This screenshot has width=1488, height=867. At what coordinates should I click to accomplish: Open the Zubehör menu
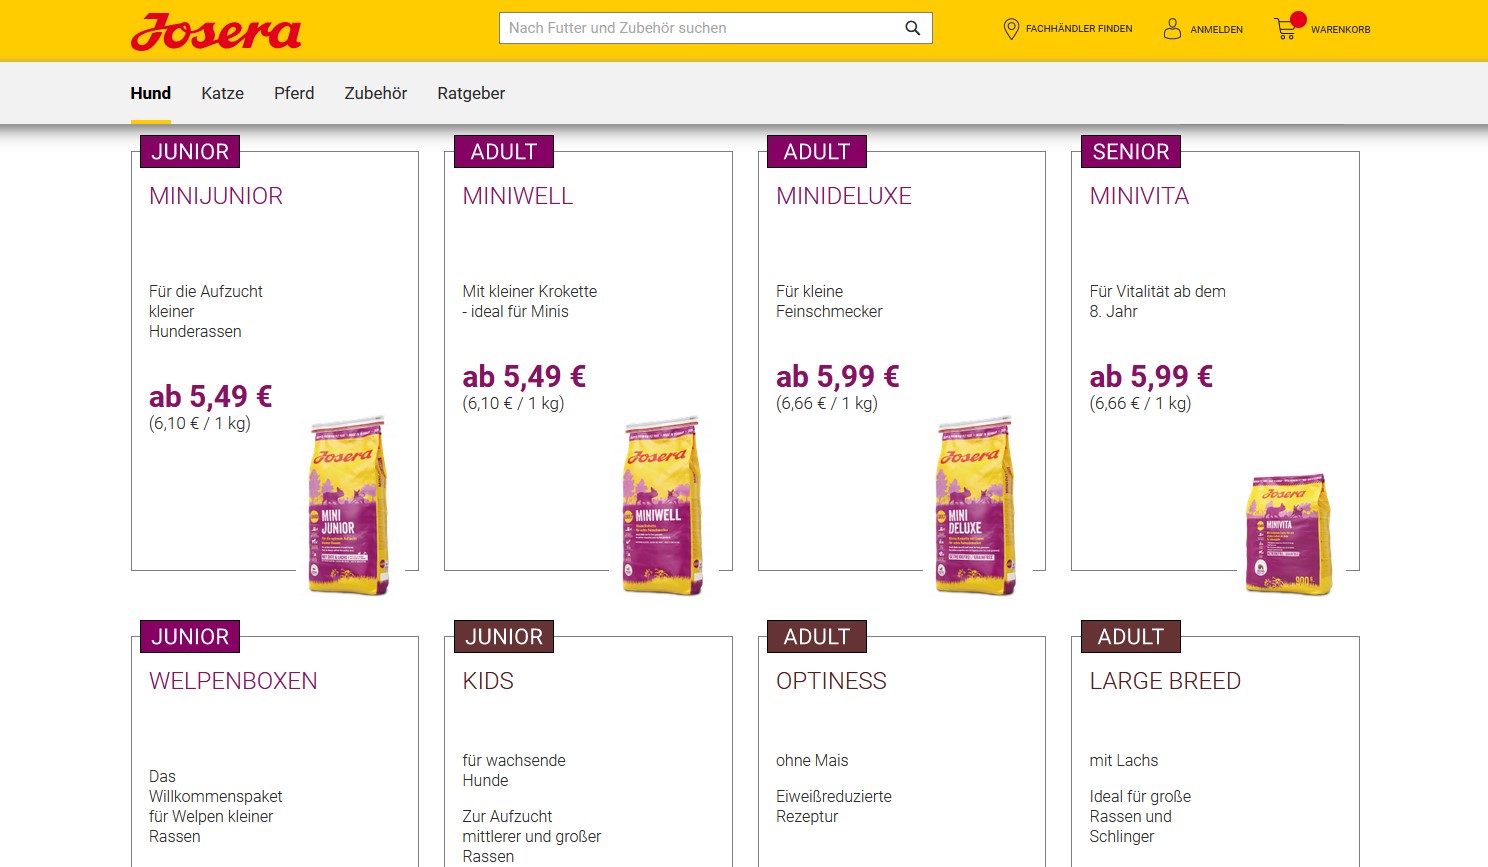tap(376, 93)
